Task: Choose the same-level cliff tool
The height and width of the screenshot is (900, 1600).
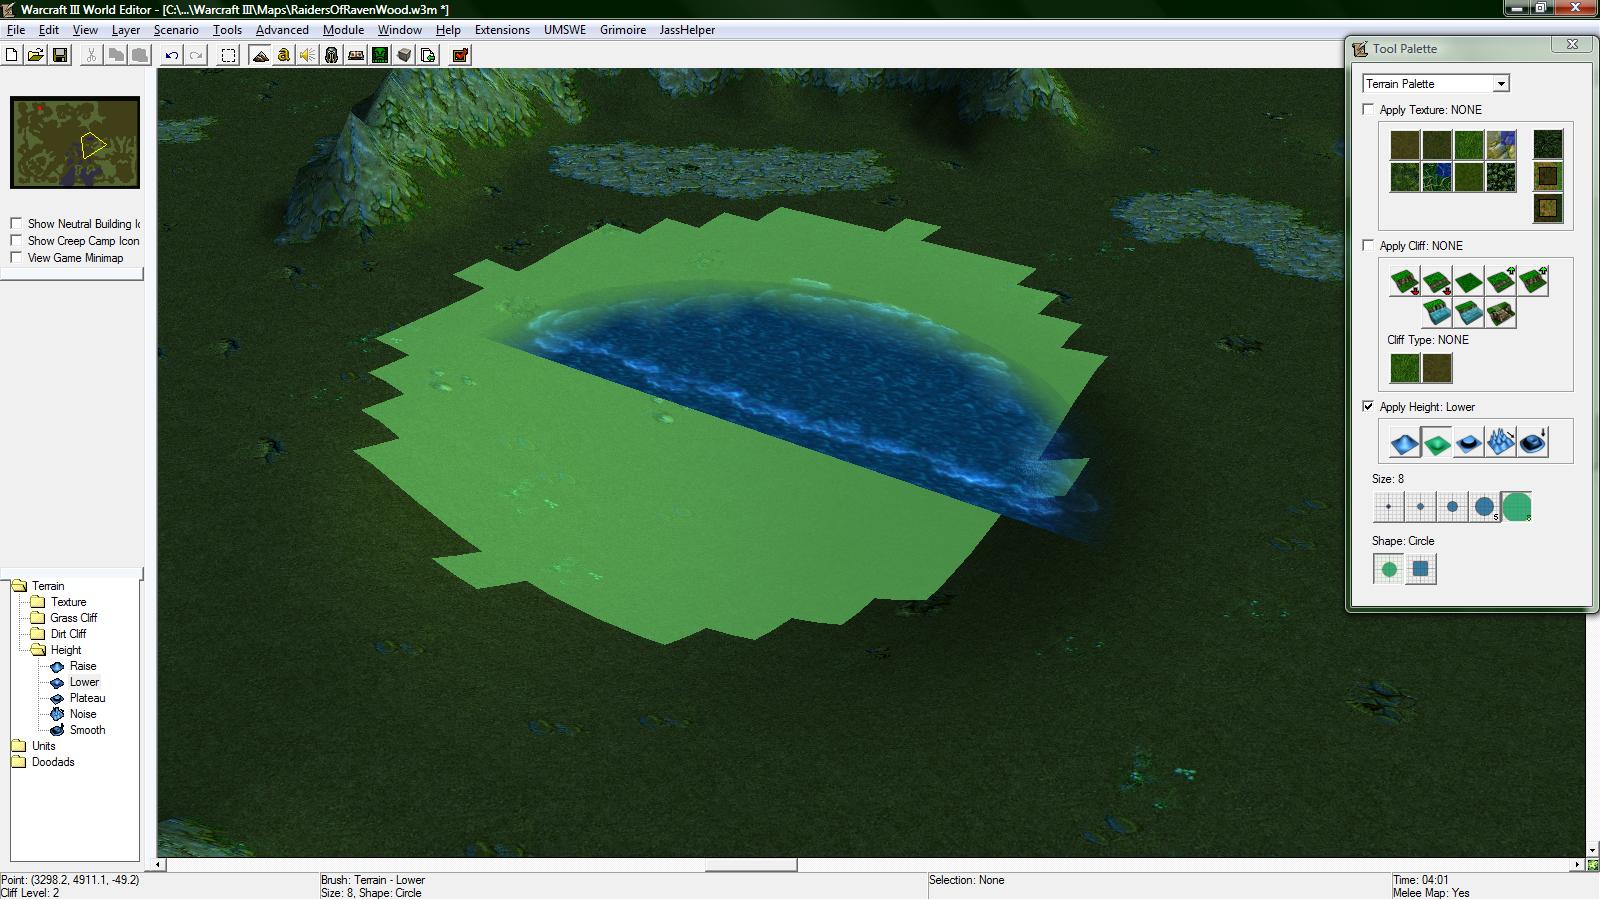Action: 1468,282
